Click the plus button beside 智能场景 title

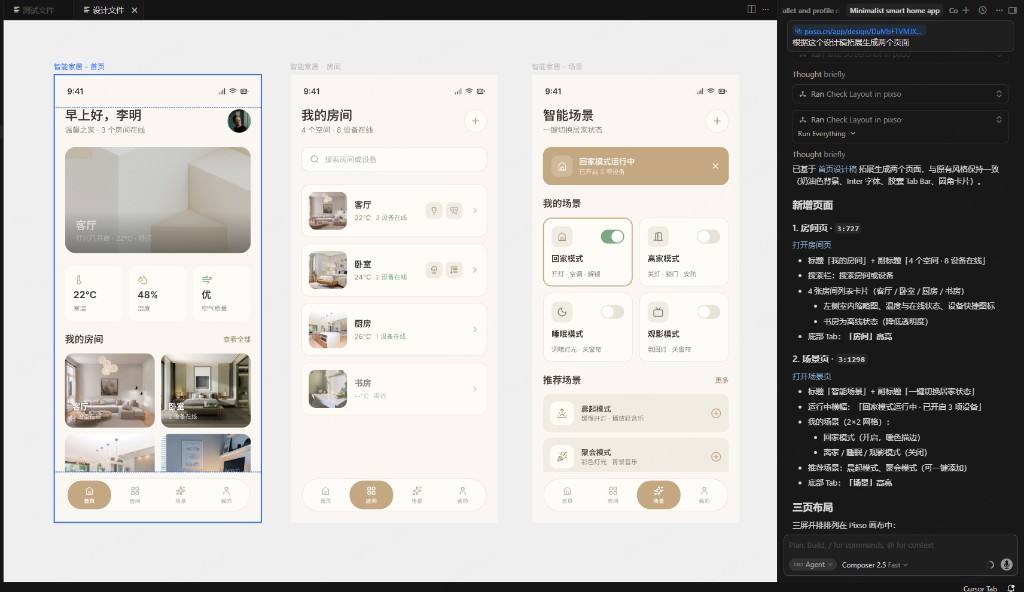(x=717, y=121)
